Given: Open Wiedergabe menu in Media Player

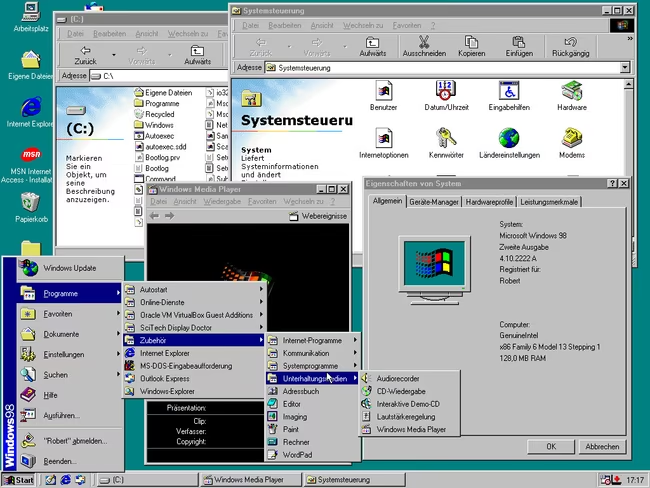Looking at the screenshot, I should pos(222,202).
